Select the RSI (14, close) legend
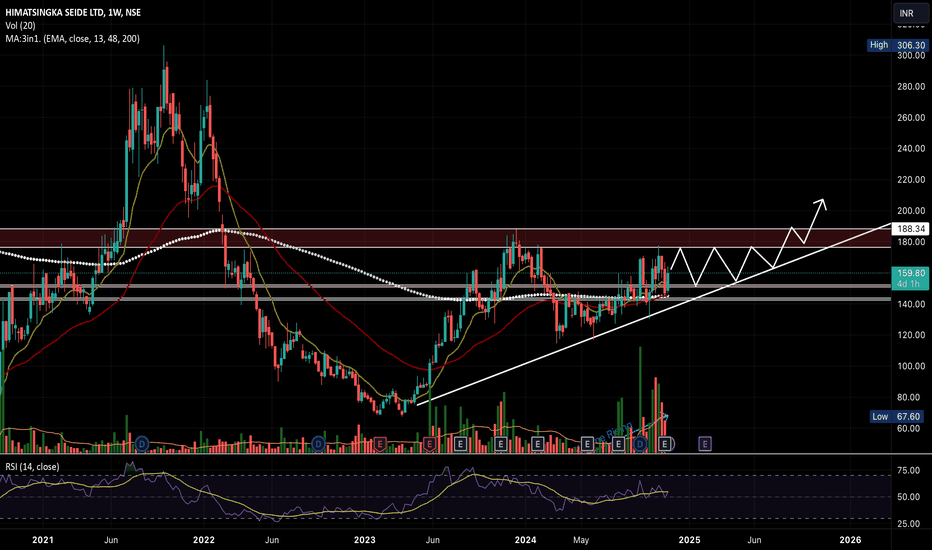The width and height of the screenshot is (932, 550). pos(33,467)
